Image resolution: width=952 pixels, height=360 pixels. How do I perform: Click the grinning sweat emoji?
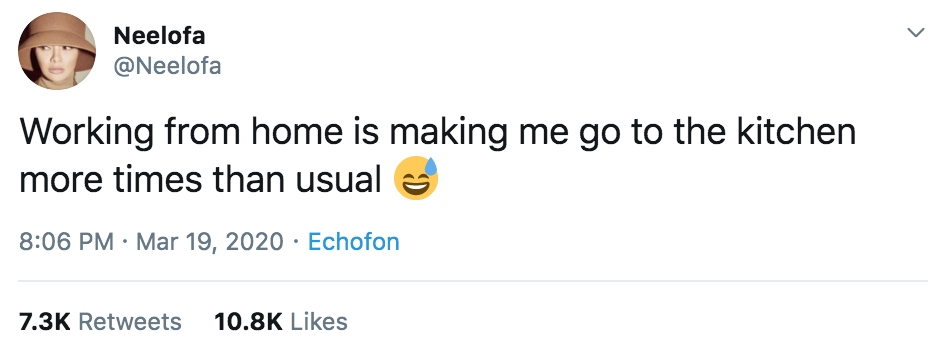pos(416,178)
